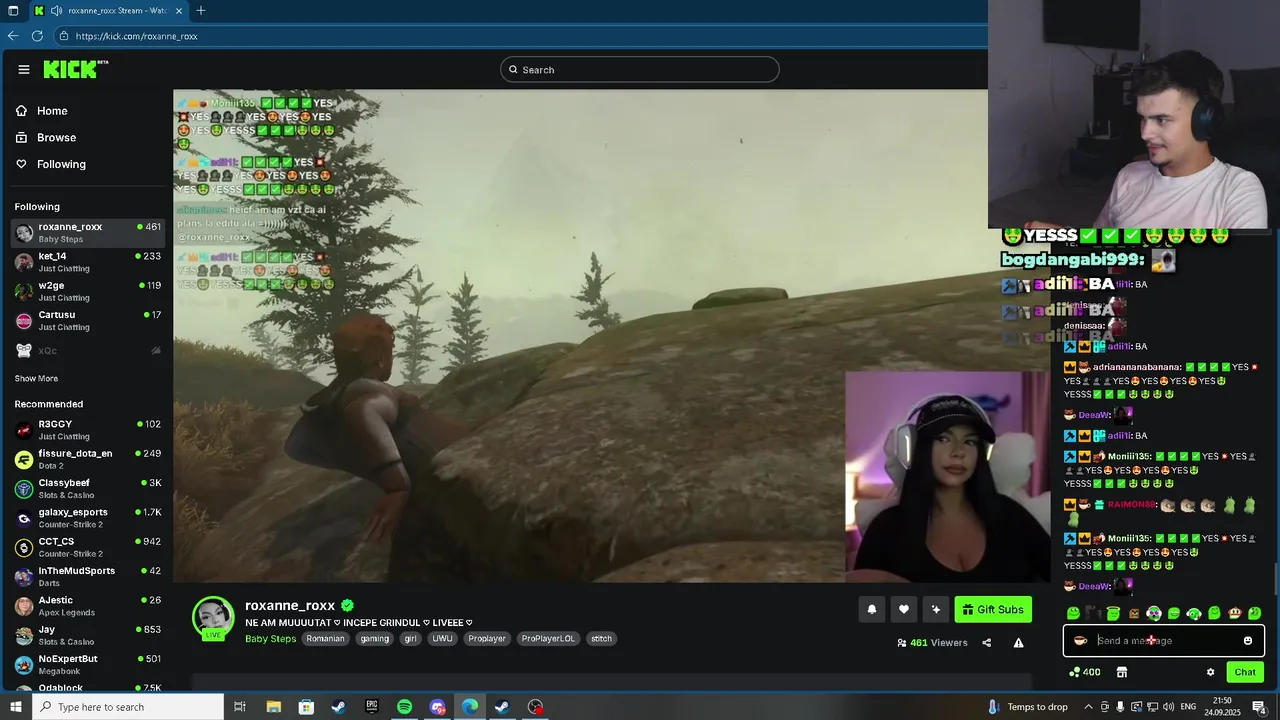Open chat settings gear
This screenshot has width=1280, height=720.
pos(1210,672)
